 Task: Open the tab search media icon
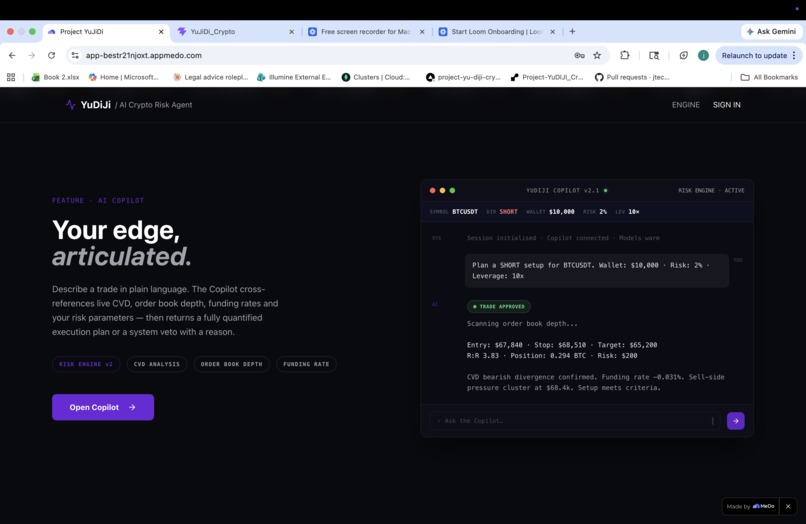654,56
